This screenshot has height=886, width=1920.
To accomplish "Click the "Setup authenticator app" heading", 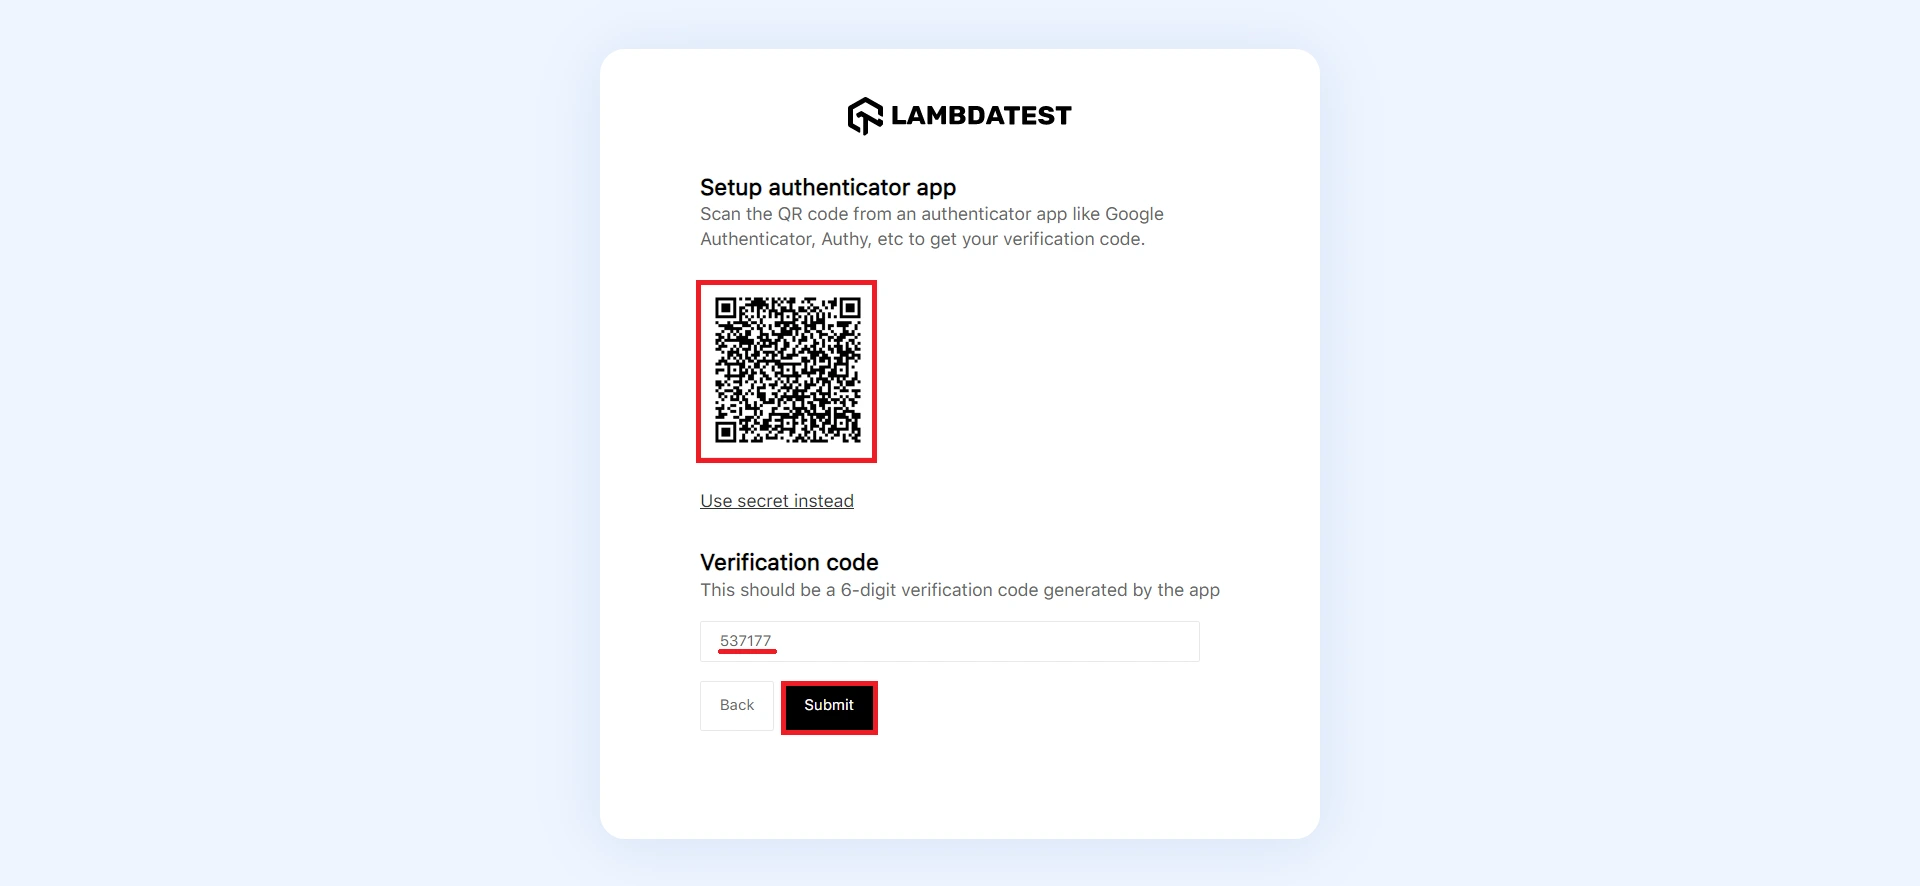I will pyautogui.click(x=828, y=188).
